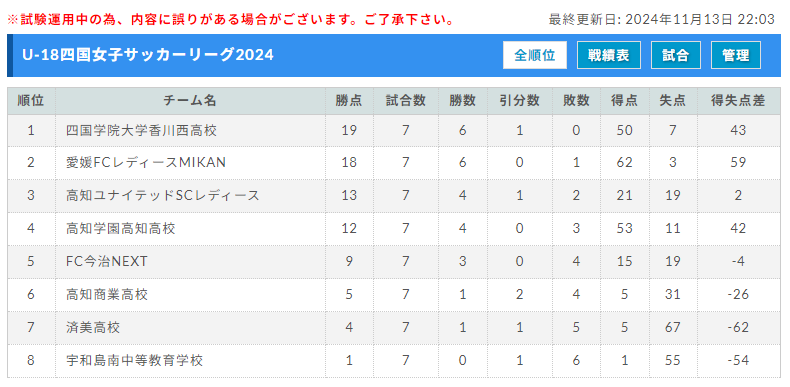Select team 高知商業高校
The width and height of the screenshot is (790, 387).
(x=107, y=294)
